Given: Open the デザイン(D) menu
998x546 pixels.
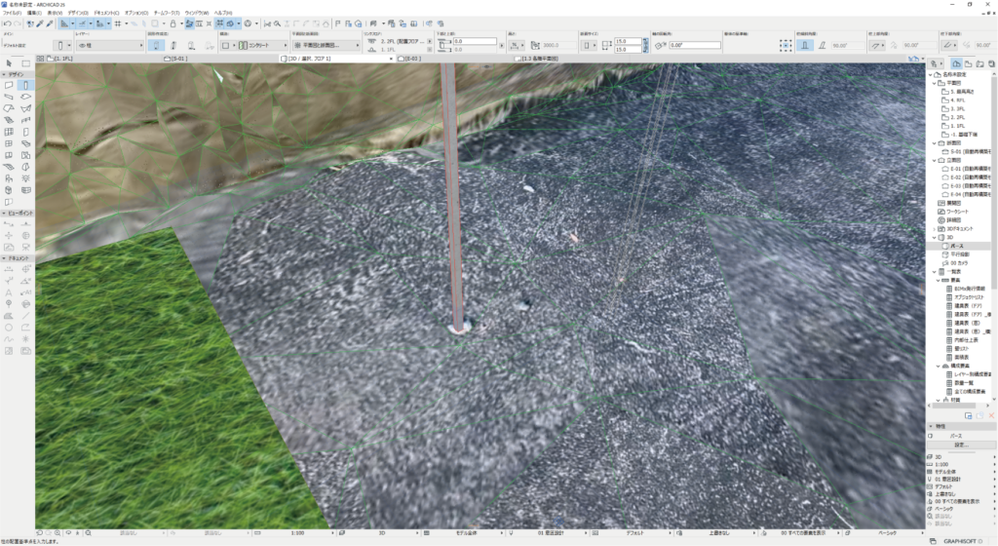Looking at the screenshot, I should click(78, 13).
